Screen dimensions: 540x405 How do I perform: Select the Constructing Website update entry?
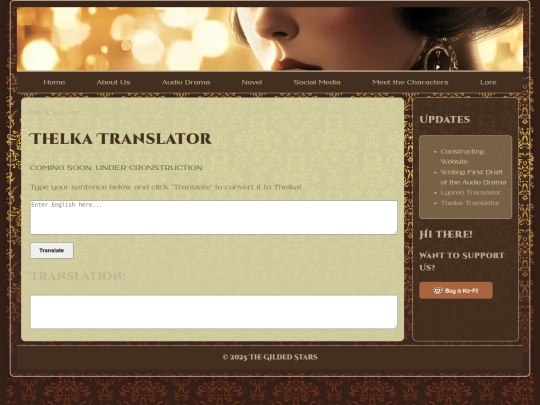(x=462, y=156)
